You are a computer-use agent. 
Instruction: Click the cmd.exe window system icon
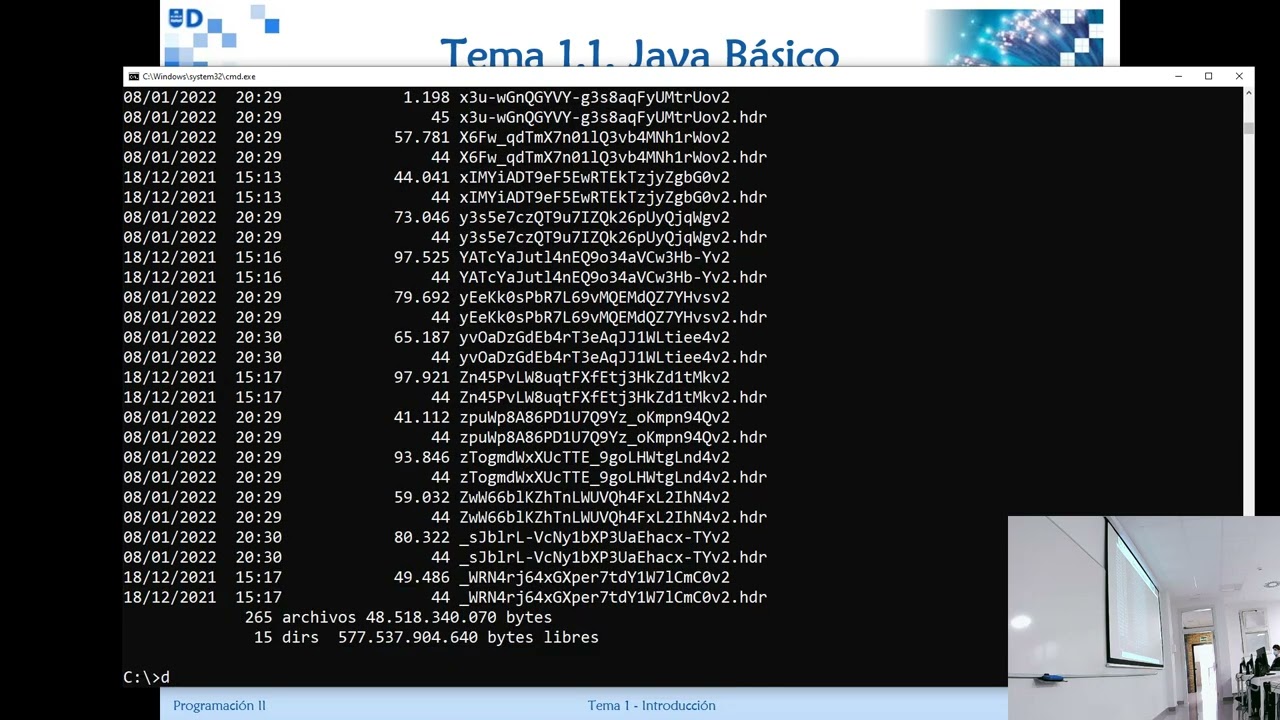pyautogui.click(x=133, y=77)
